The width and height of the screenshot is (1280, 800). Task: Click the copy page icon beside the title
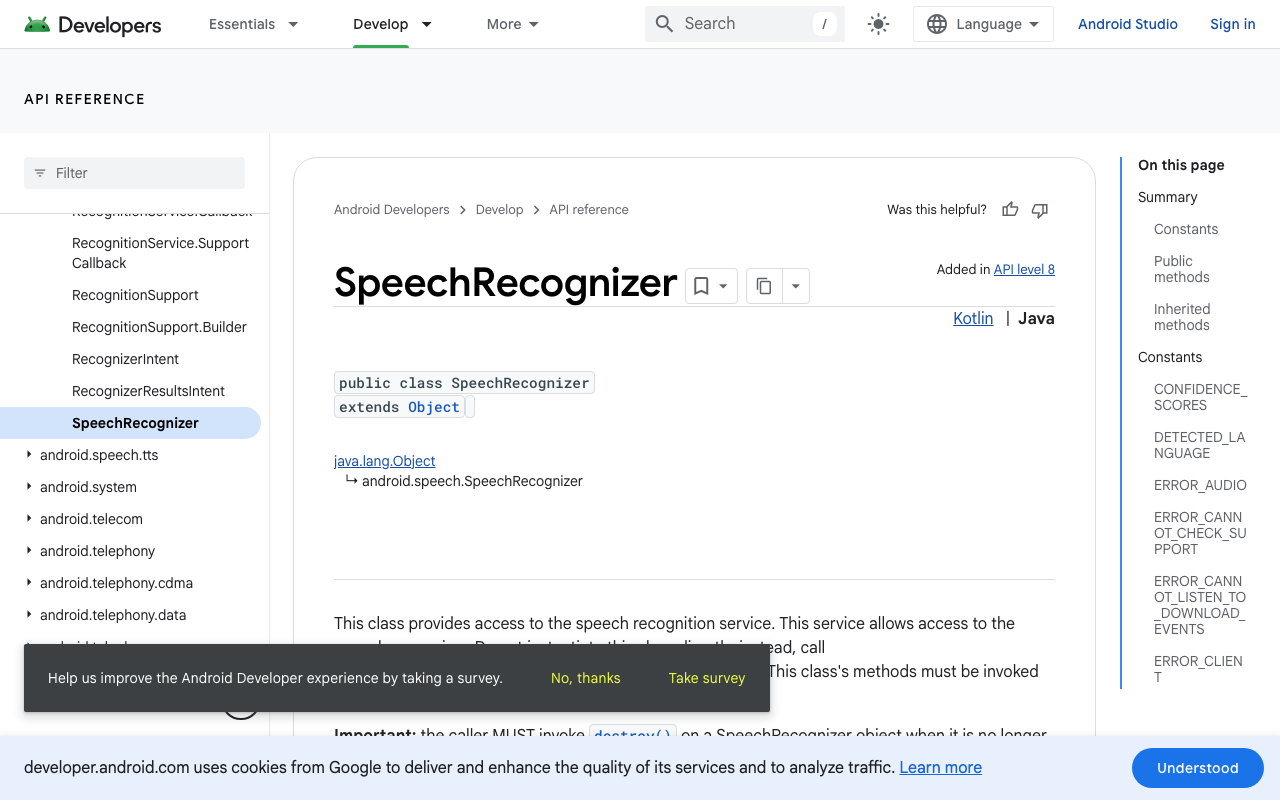[x=764, y=286]
